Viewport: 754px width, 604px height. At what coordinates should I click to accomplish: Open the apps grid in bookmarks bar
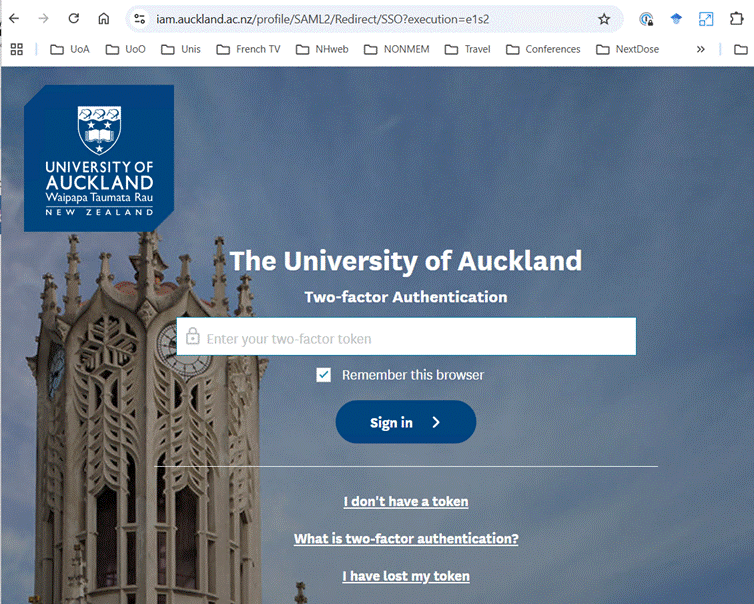tap(17, 49)
